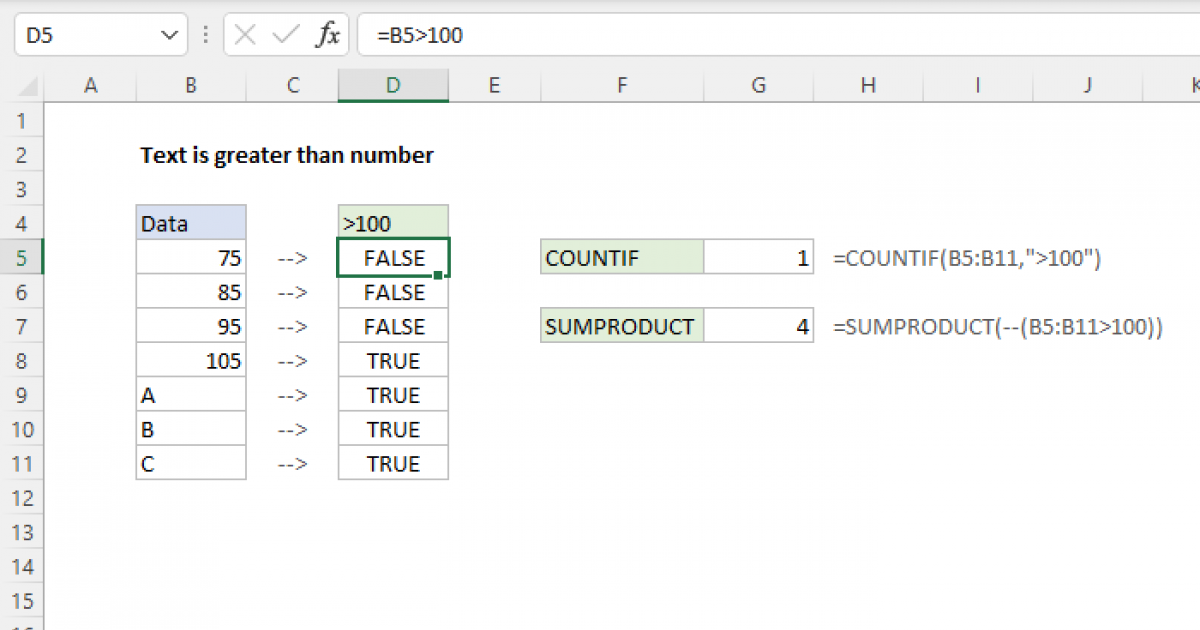Select row 5 header
The image size is (1200, 630).
click(22, 258)
